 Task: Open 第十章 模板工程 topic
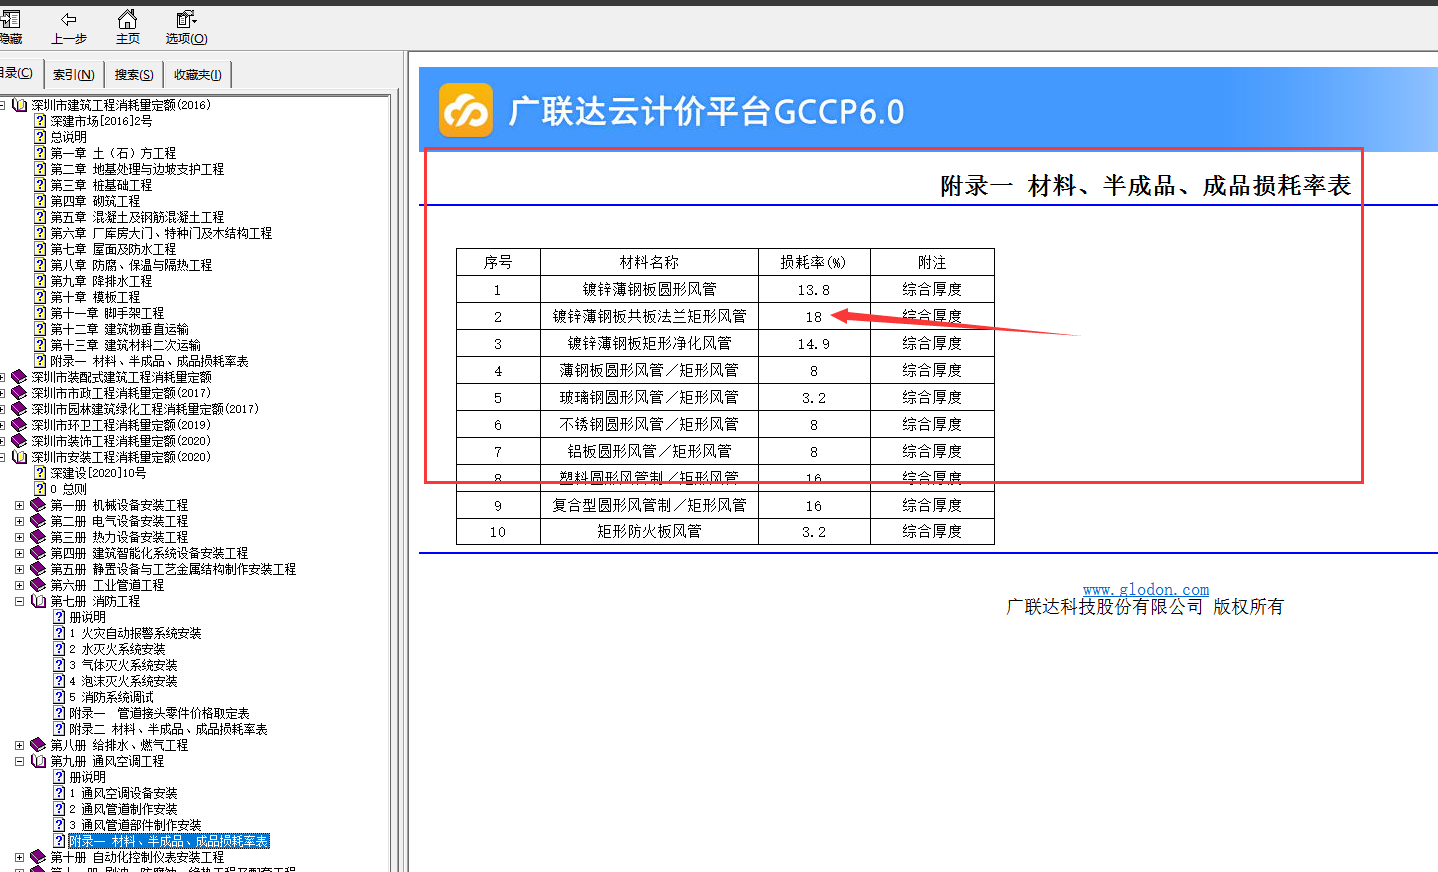click(x=95, y=297)
